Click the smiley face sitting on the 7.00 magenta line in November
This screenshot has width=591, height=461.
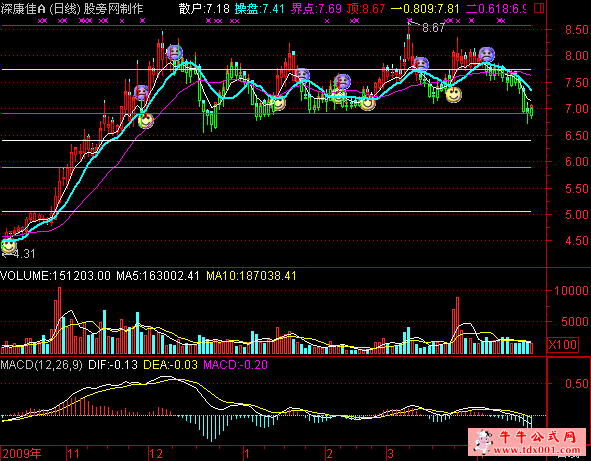145,121
